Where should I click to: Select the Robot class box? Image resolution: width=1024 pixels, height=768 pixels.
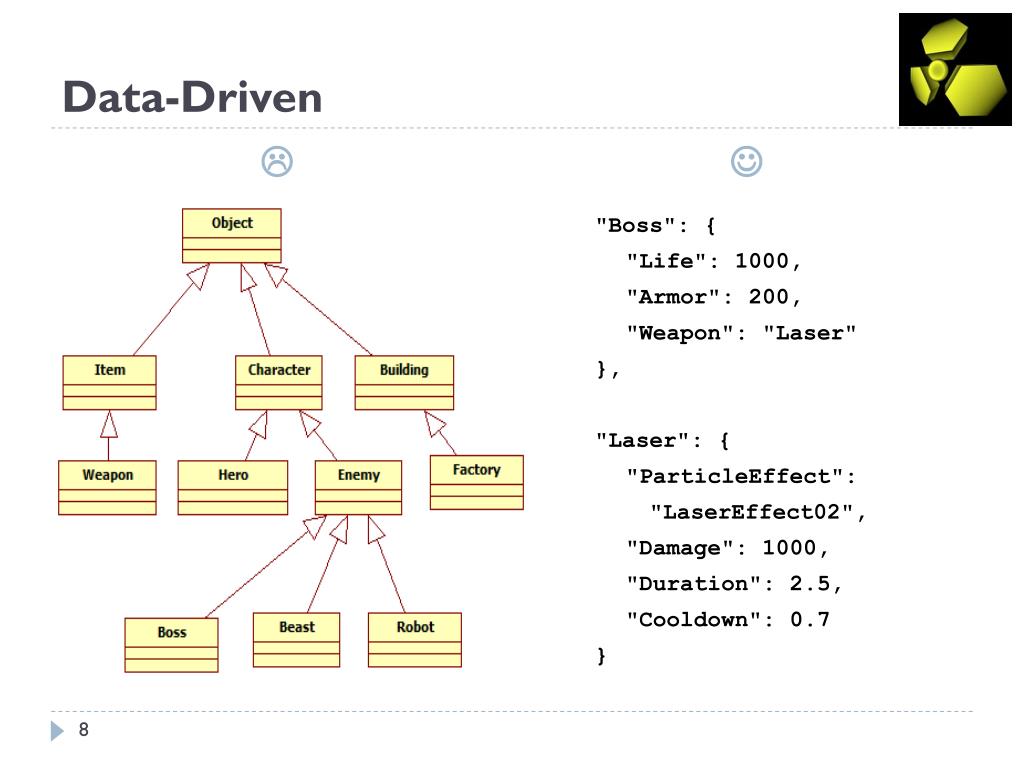415,640
